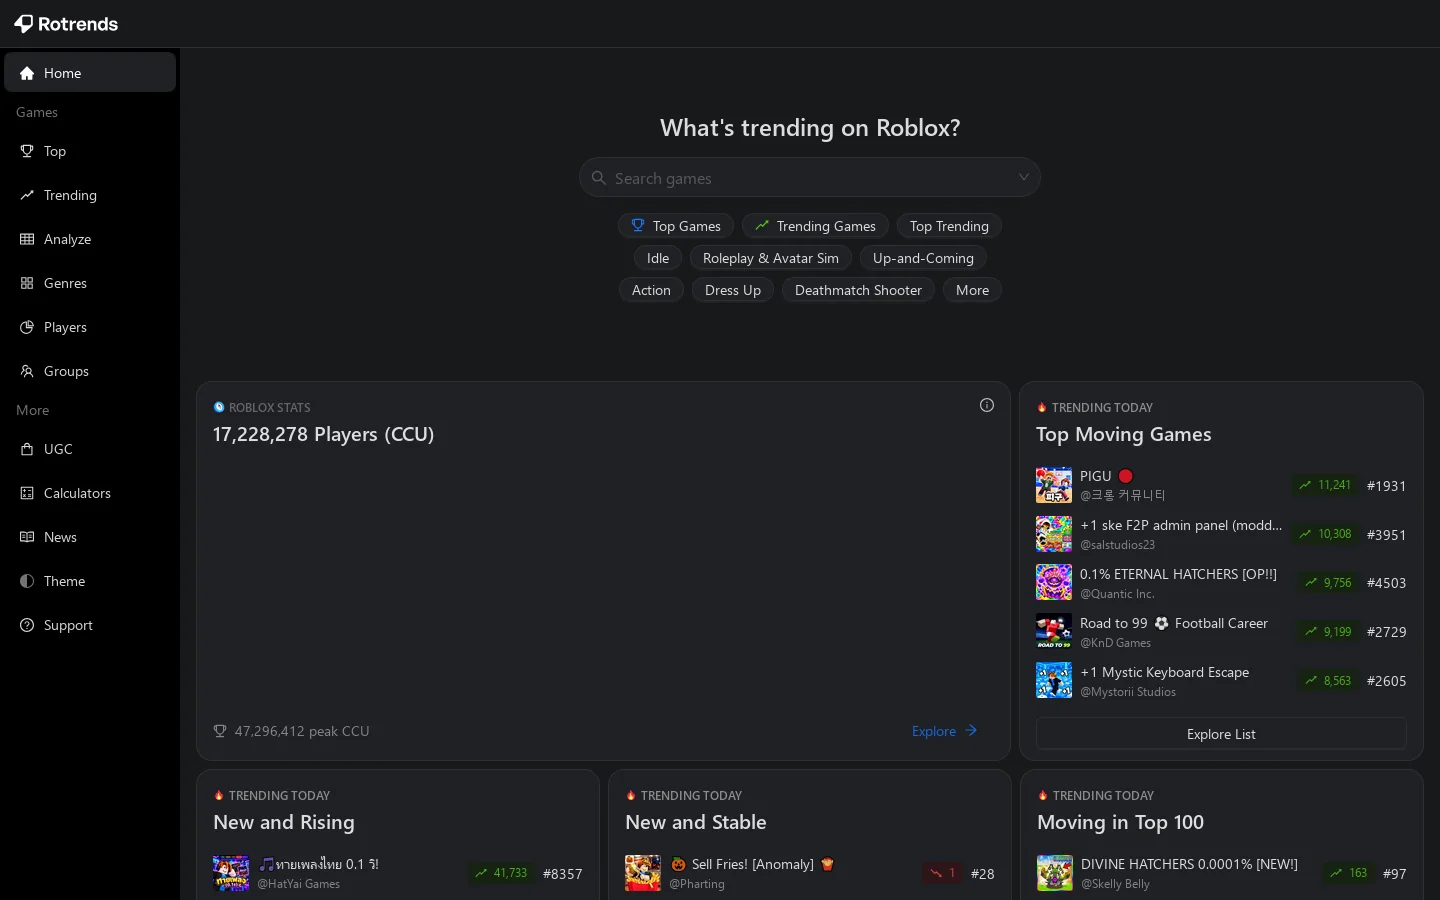Click the Rotrends logo icon
The image size is (1440, 900).
(x=24, y=24)
